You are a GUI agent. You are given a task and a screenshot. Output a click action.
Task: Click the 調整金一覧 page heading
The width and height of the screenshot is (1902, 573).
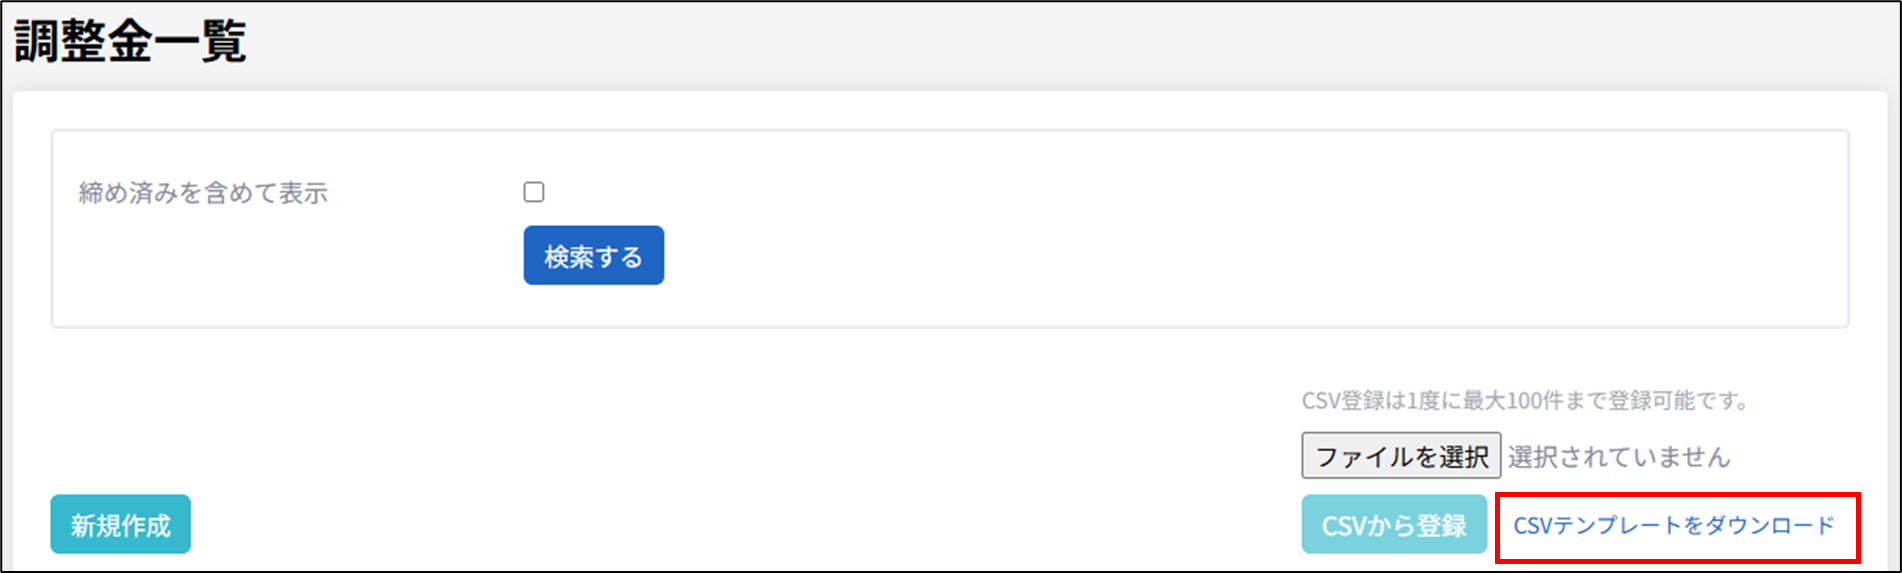[x=130, y=42]
